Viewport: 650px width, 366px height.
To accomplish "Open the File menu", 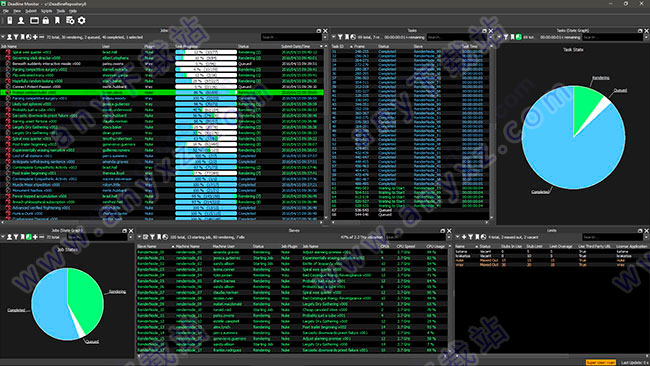I will pyautogui.click(x=6, y=11).
